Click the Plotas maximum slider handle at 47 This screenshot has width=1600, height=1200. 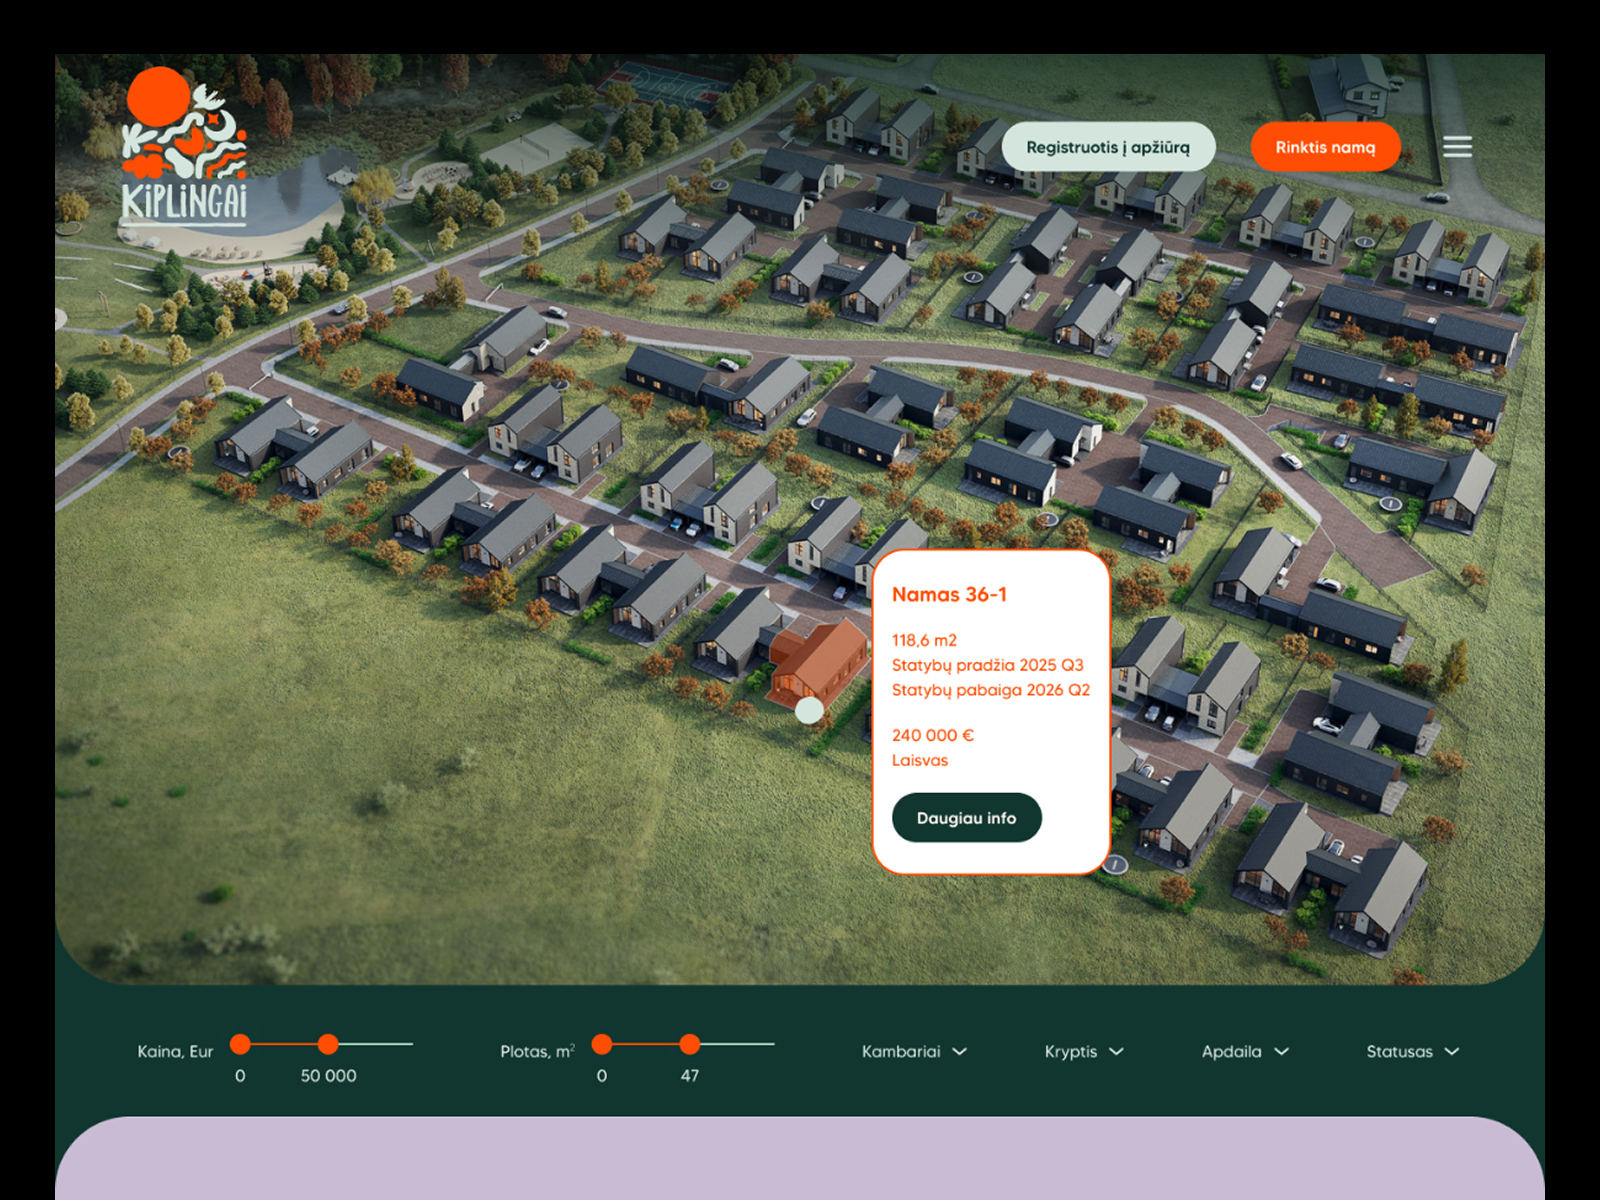click(x=689, y=1044)
